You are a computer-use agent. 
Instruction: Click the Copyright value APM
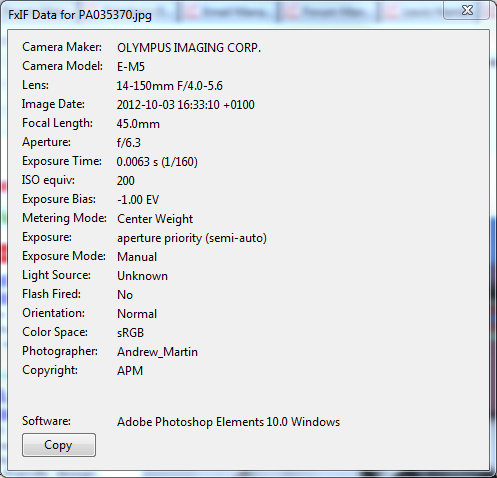pos(130,371)
